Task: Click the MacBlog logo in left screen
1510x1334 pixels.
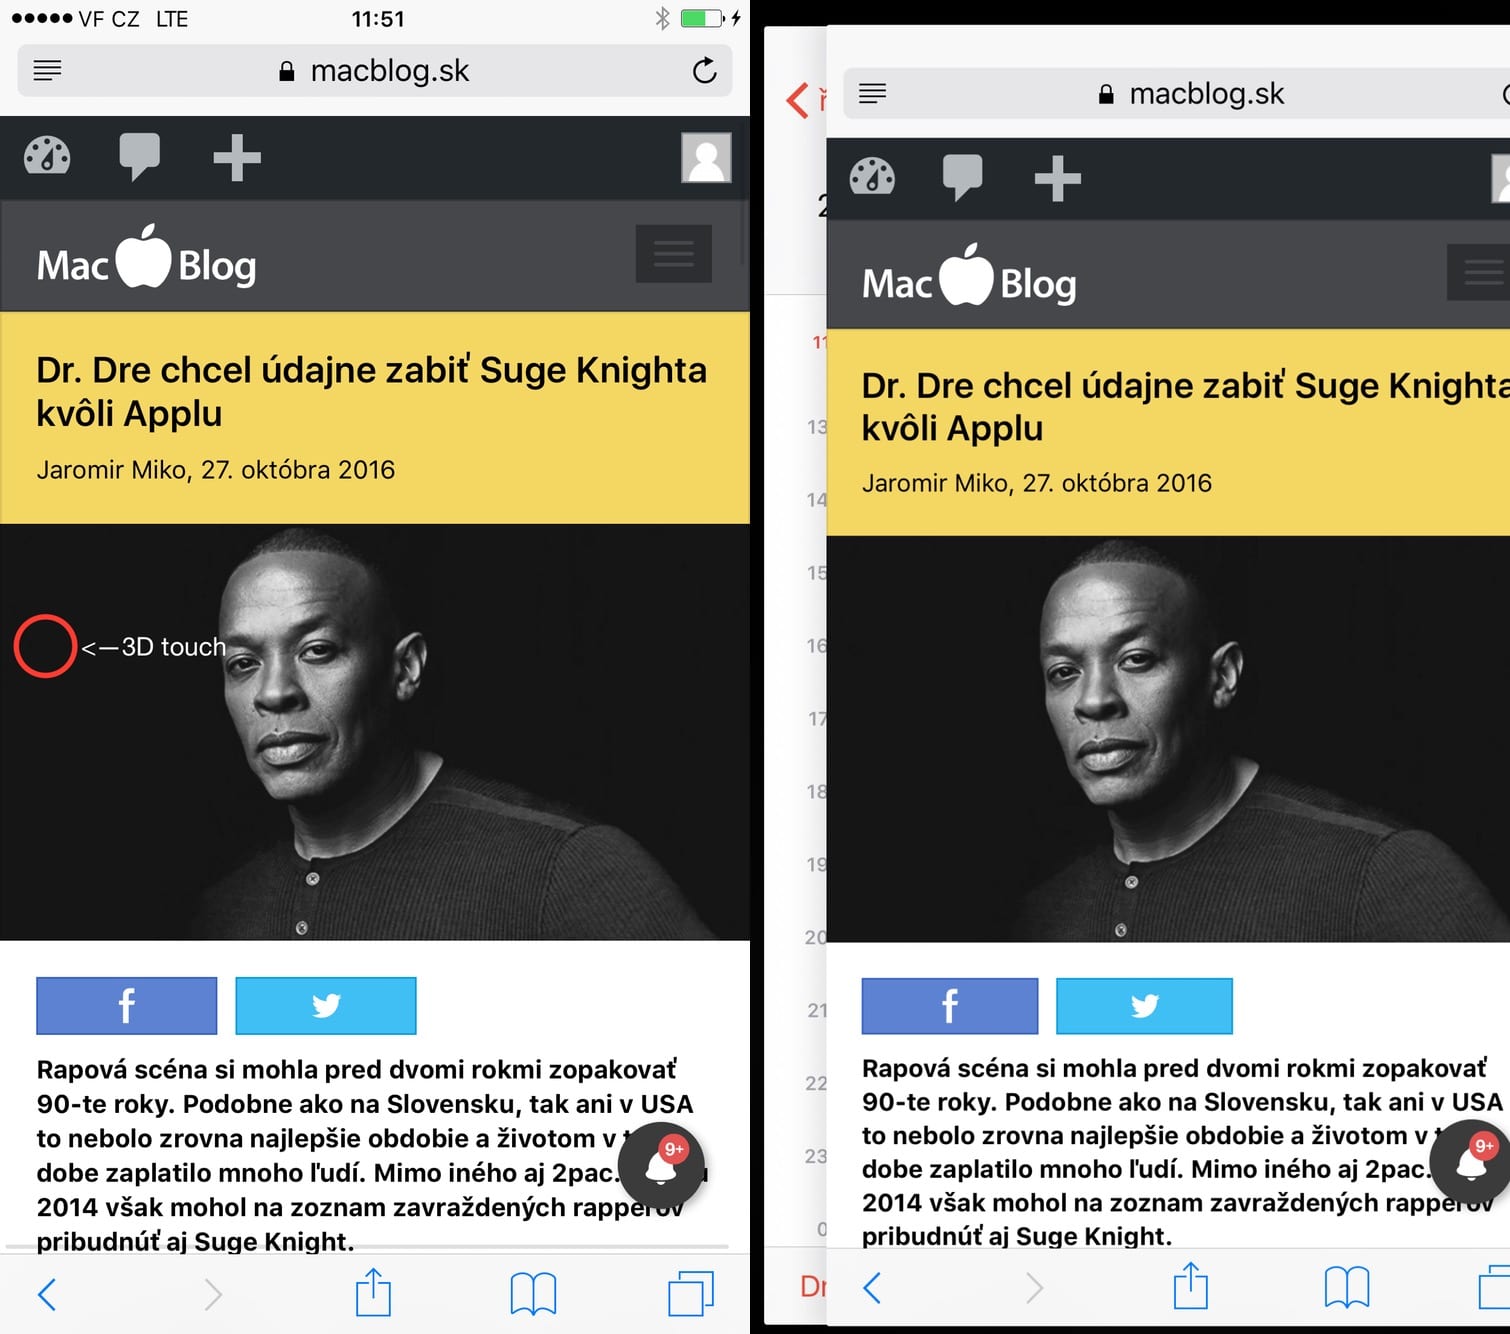Action: click(147, 258)
